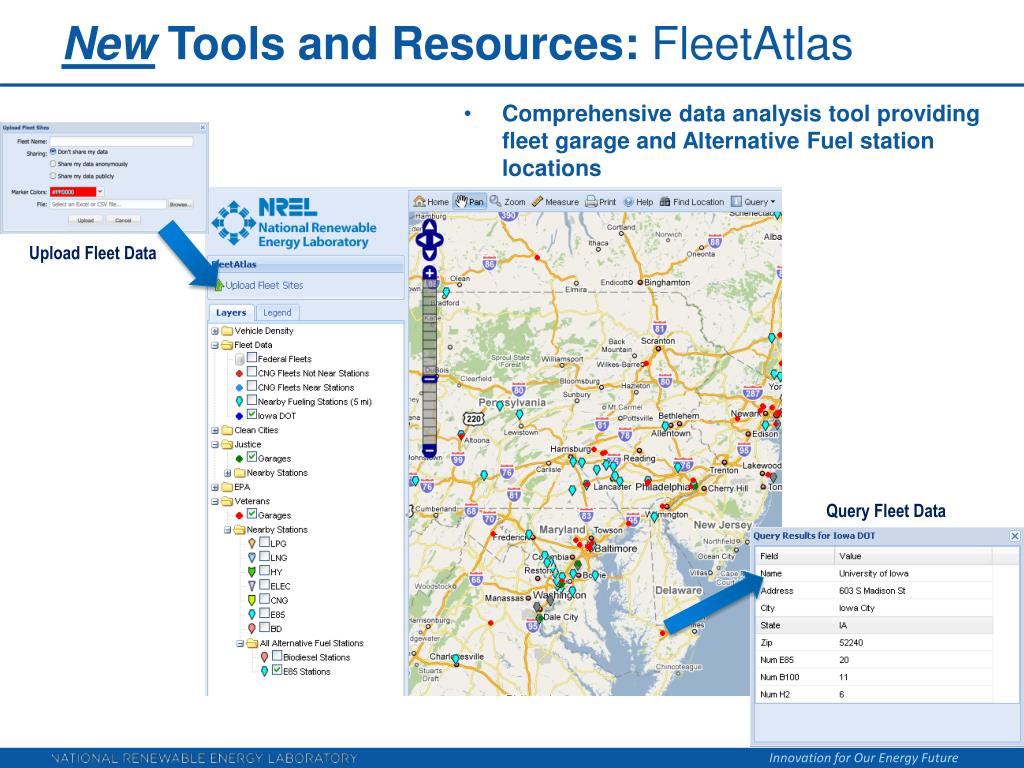Click the Find Location binoculars tool
The image size is (1024, 768).
tap(692, 202)
